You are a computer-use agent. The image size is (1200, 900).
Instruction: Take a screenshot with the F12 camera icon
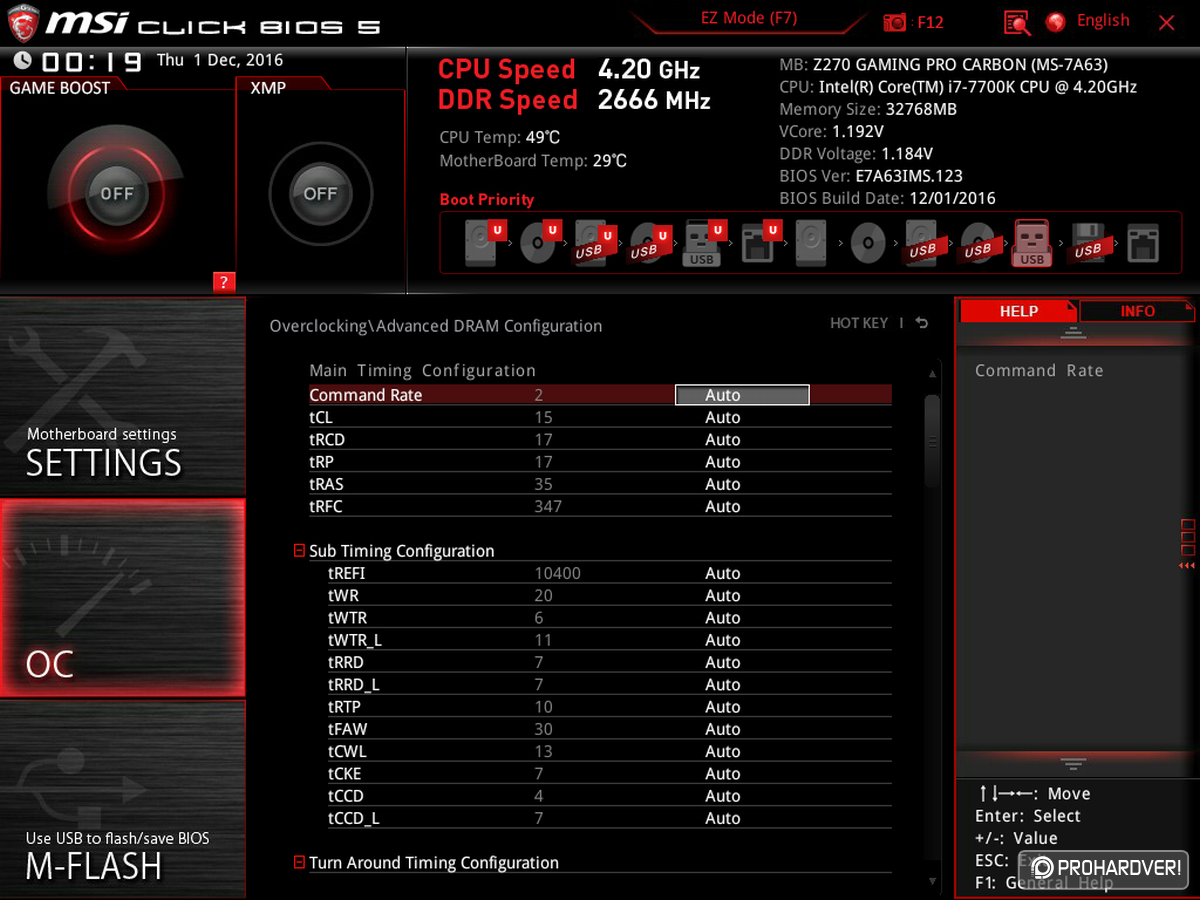[x=894, y=22]
